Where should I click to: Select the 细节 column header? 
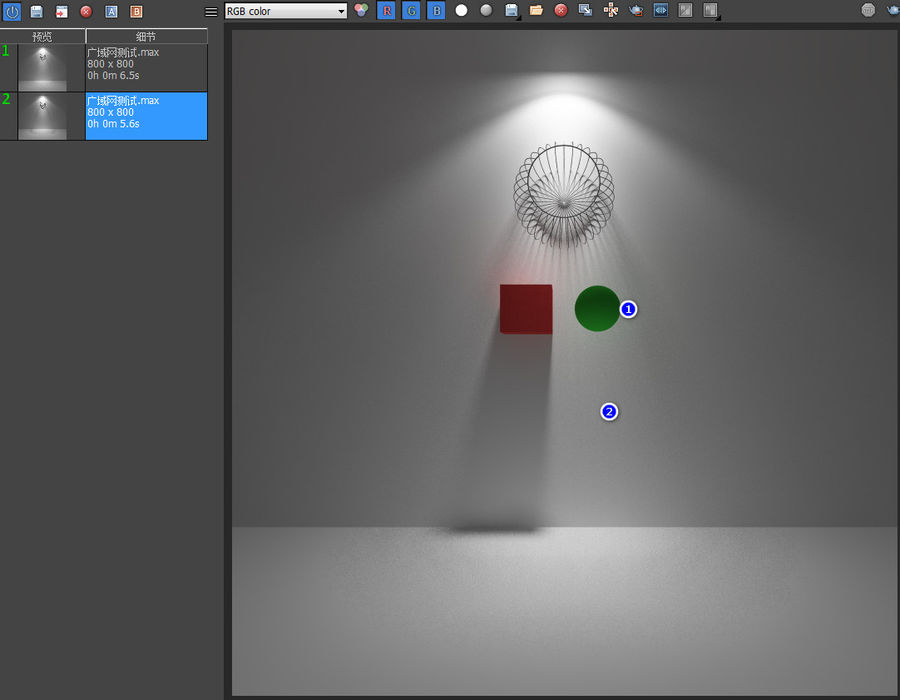pyautogui.click(x=146, y=36)
